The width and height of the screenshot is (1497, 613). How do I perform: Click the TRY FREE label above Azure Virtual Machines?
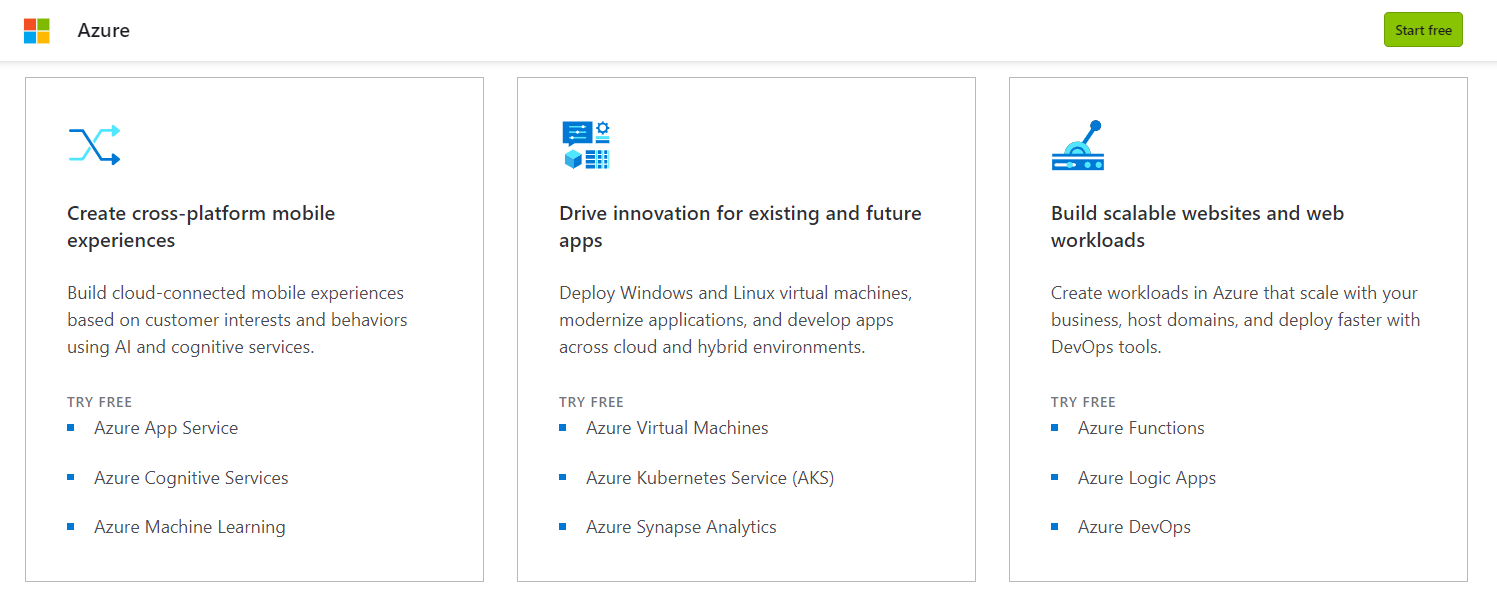[x=591, y=402]
